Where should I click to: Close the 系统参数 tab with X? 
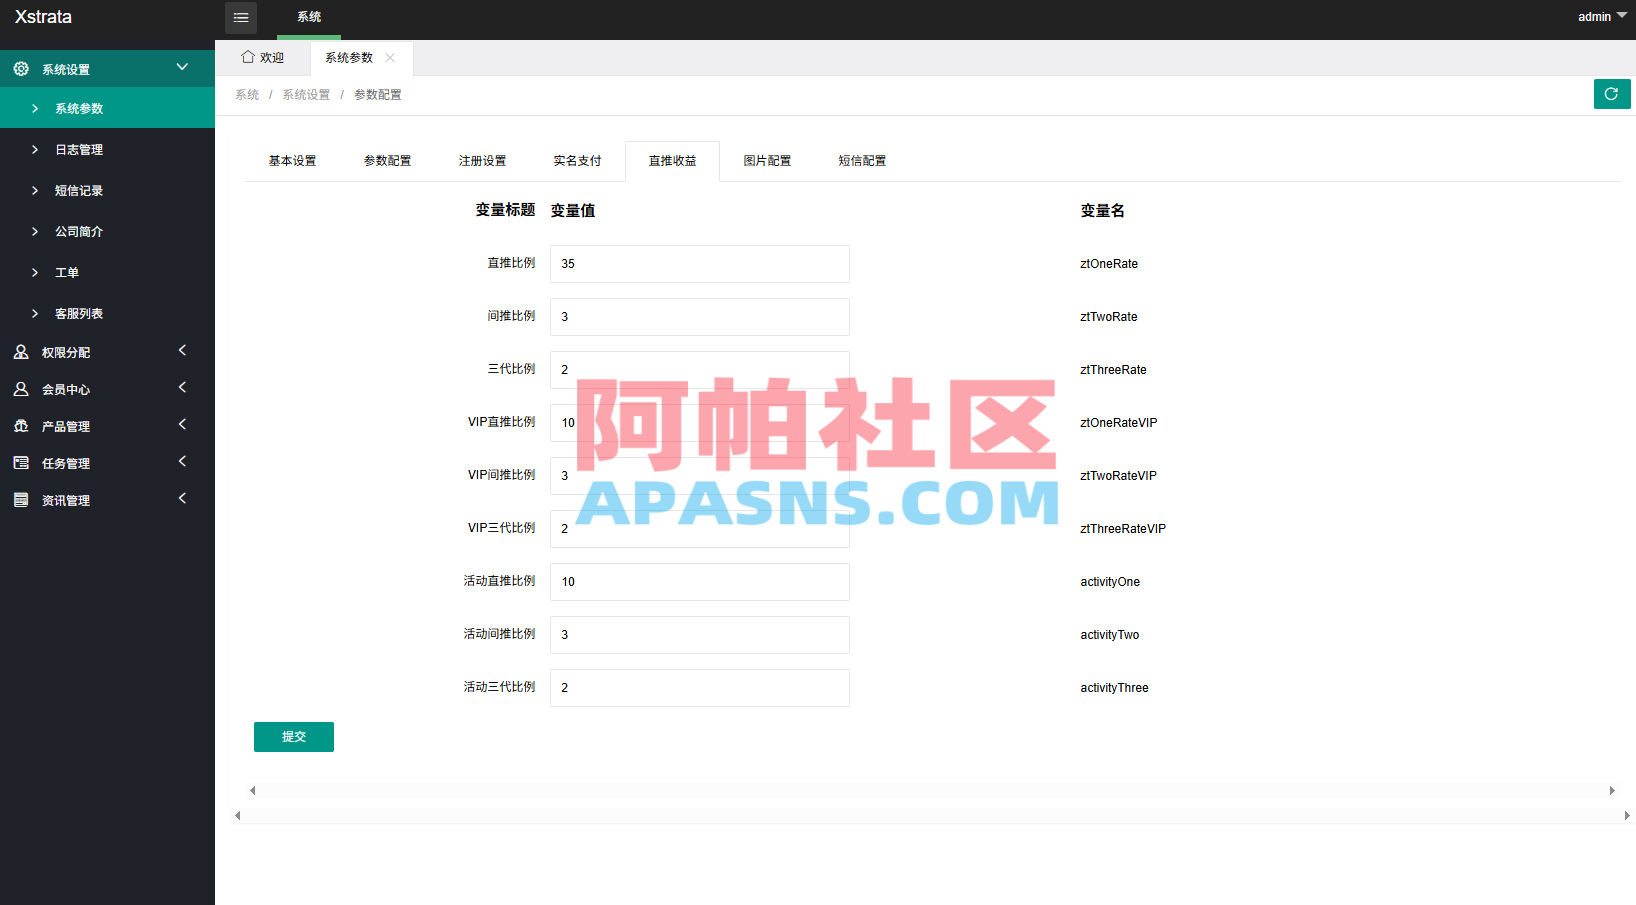point(390,58)
